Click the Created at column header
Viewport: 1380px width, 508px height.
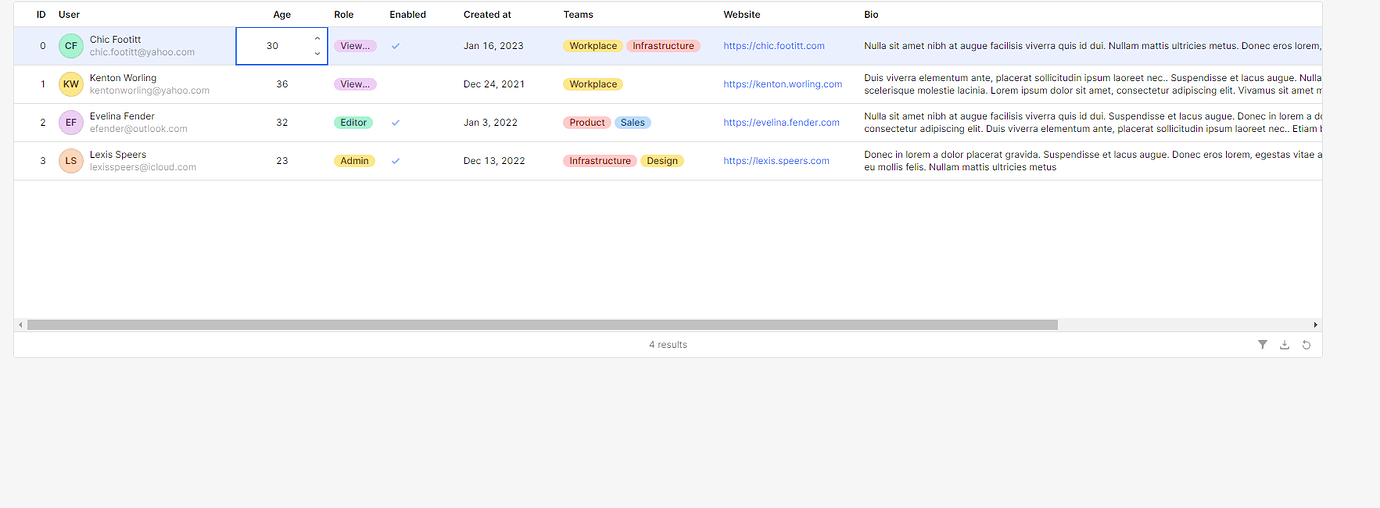[x=487, y=15]
